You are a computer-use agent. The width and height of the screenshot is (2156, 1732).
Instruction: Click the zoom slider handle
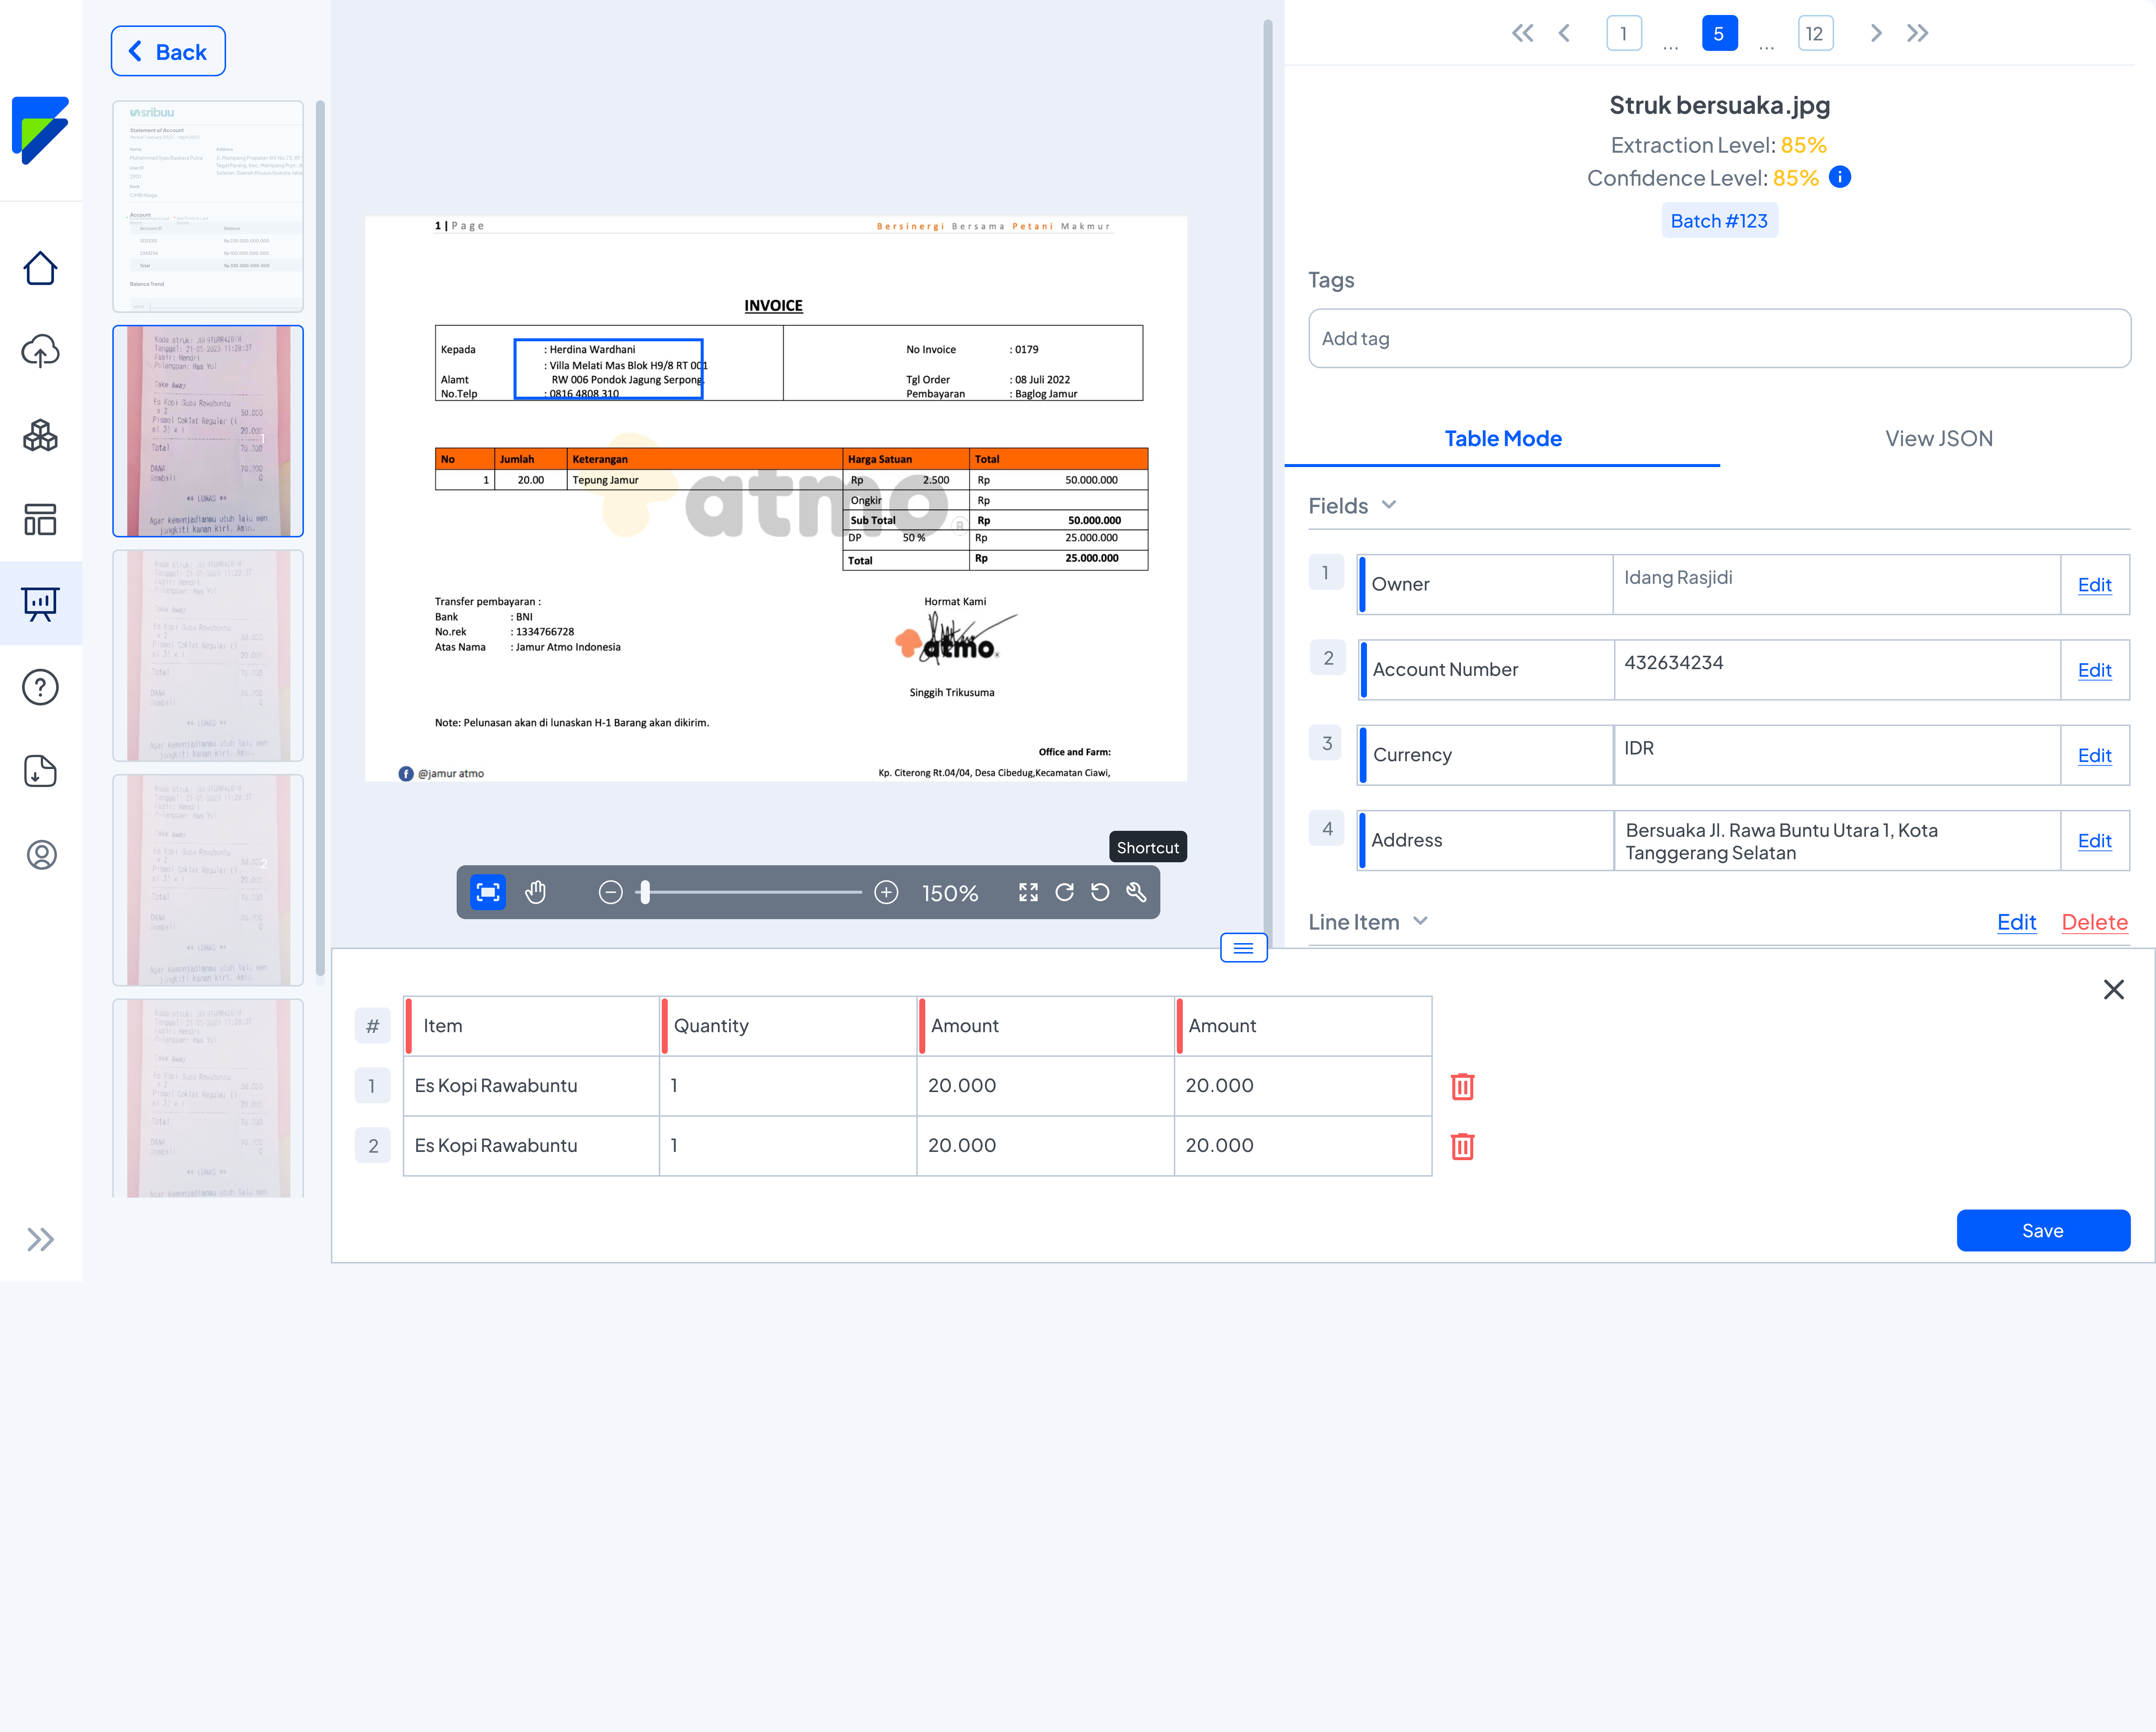[x=645, y=892]
